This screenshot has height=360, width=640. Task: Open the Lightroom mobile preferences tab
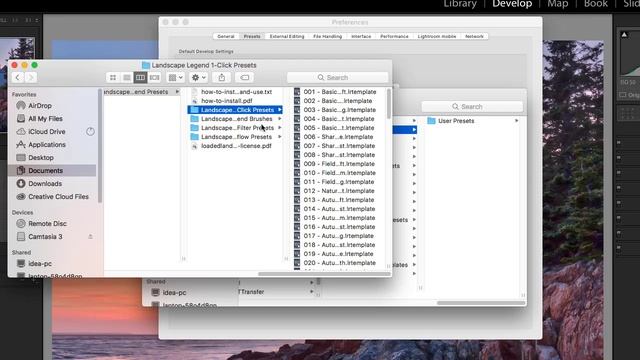(x=437, y=36)
